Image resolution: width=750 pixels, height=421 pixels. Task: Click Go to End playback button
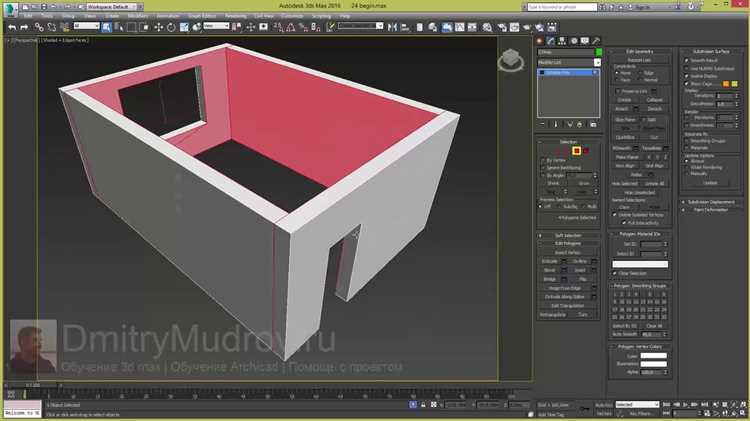point(704,405)
